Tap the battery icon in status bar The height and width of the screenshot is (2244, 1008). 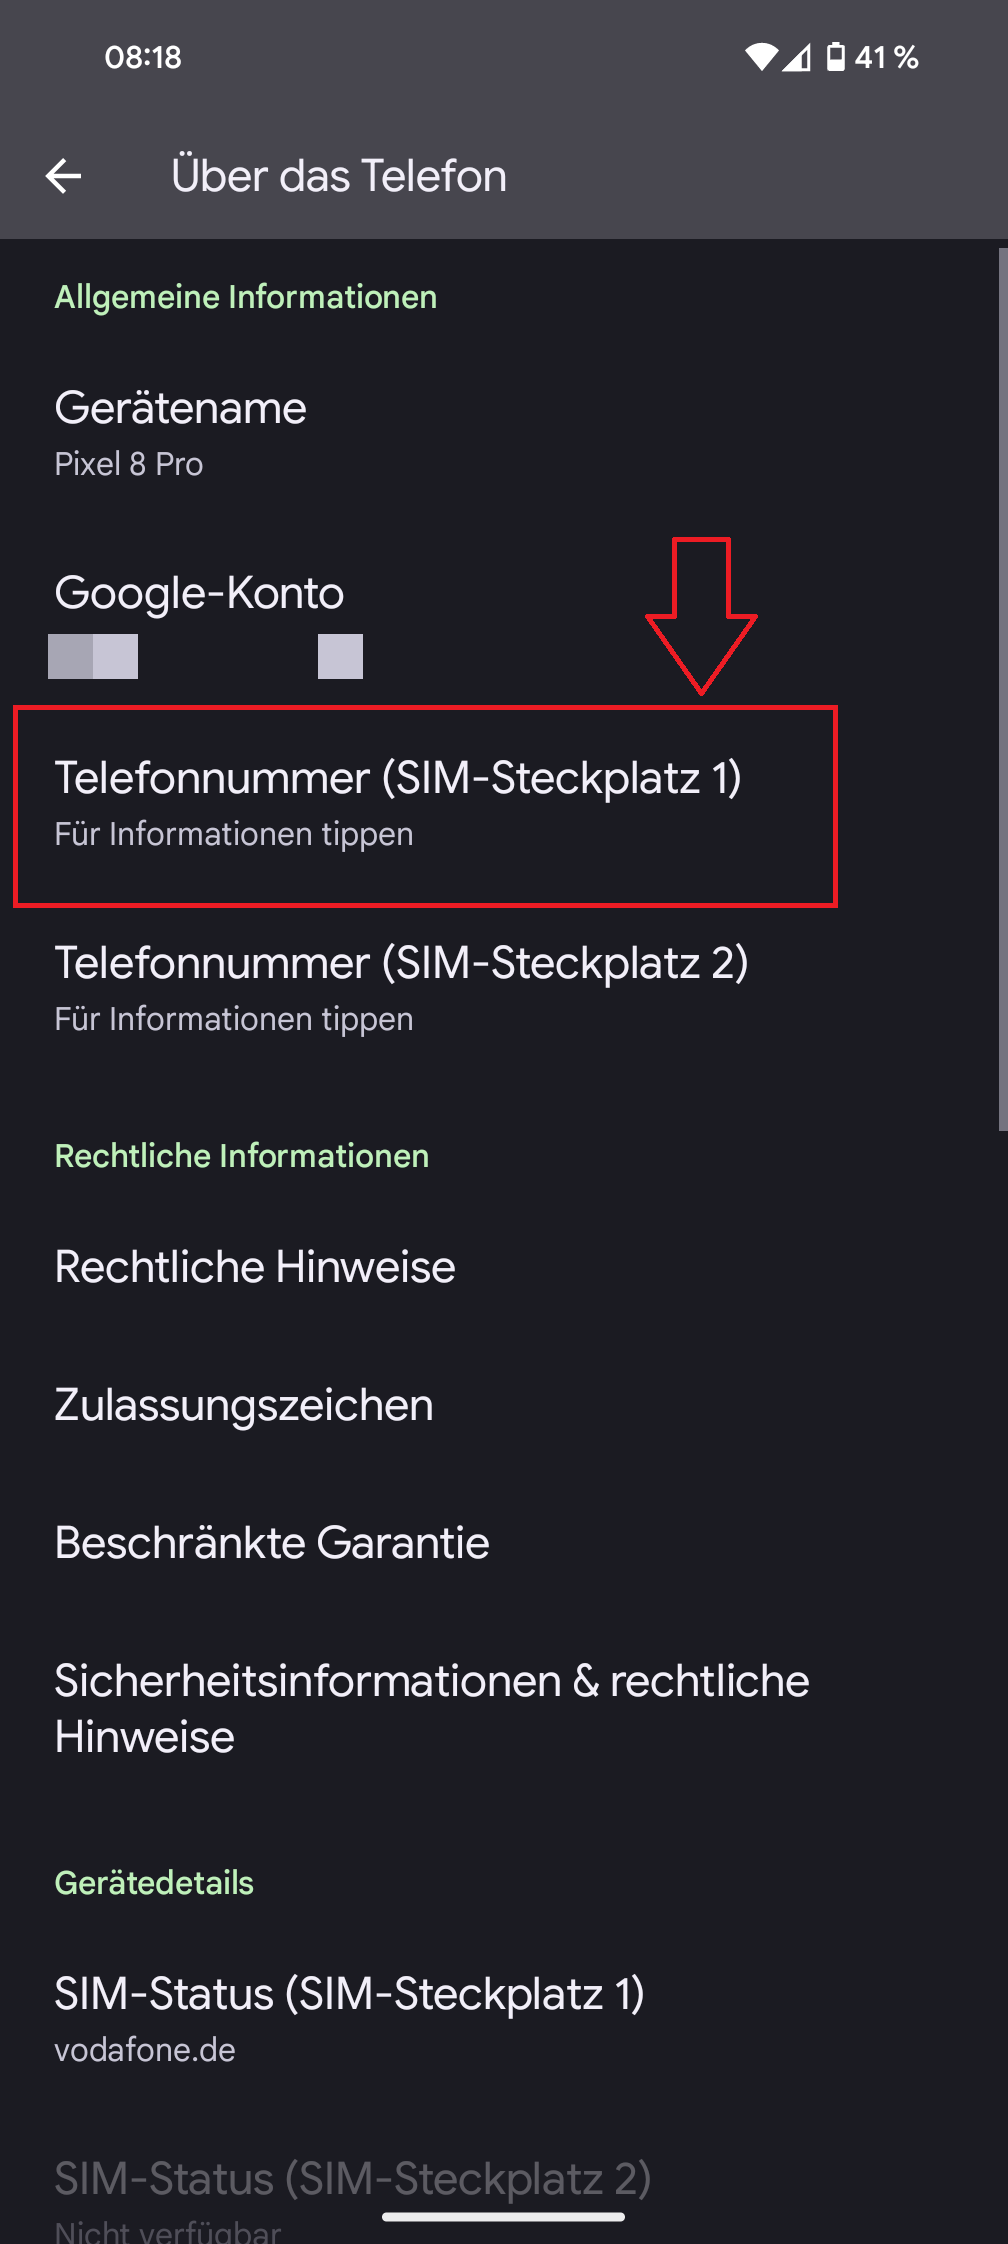(836, 57)
